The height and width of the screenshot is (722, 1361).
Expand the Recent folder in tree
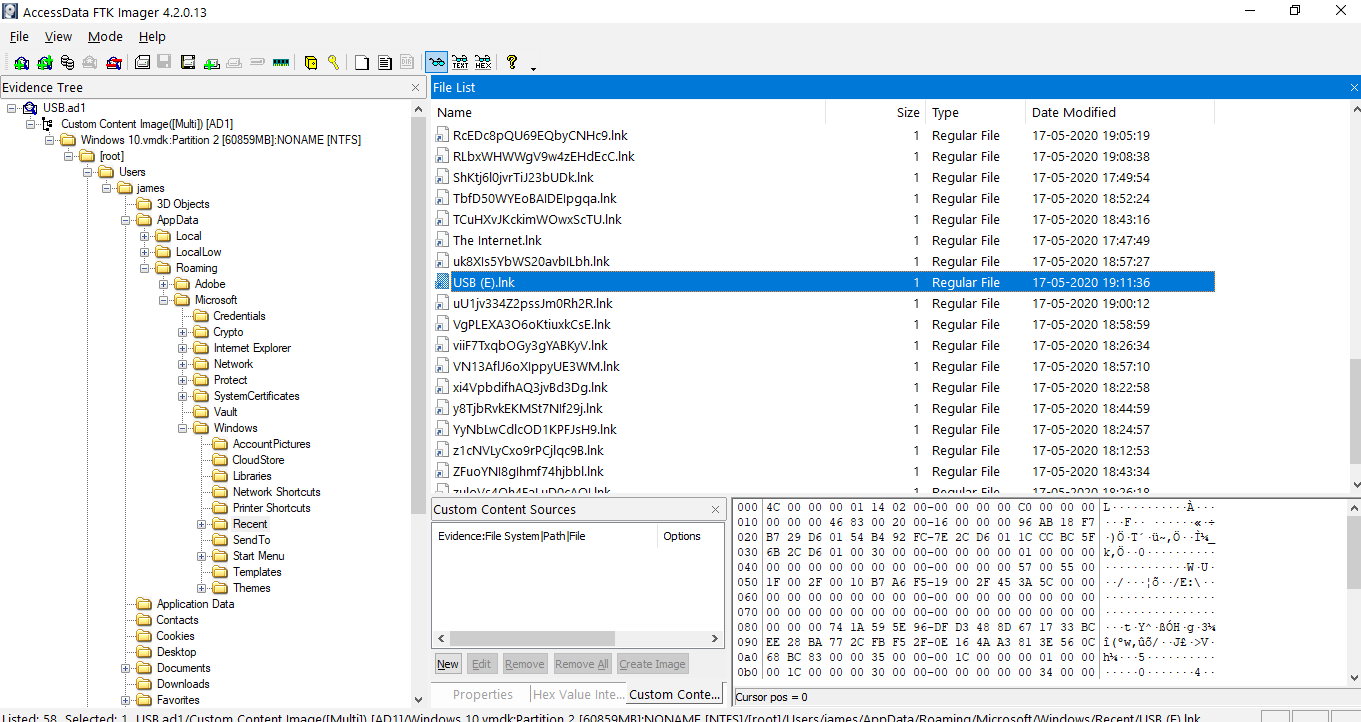[x=201, y=524]
